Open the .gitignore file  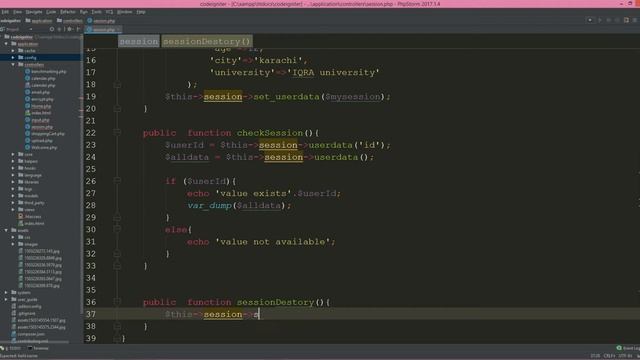24,313
